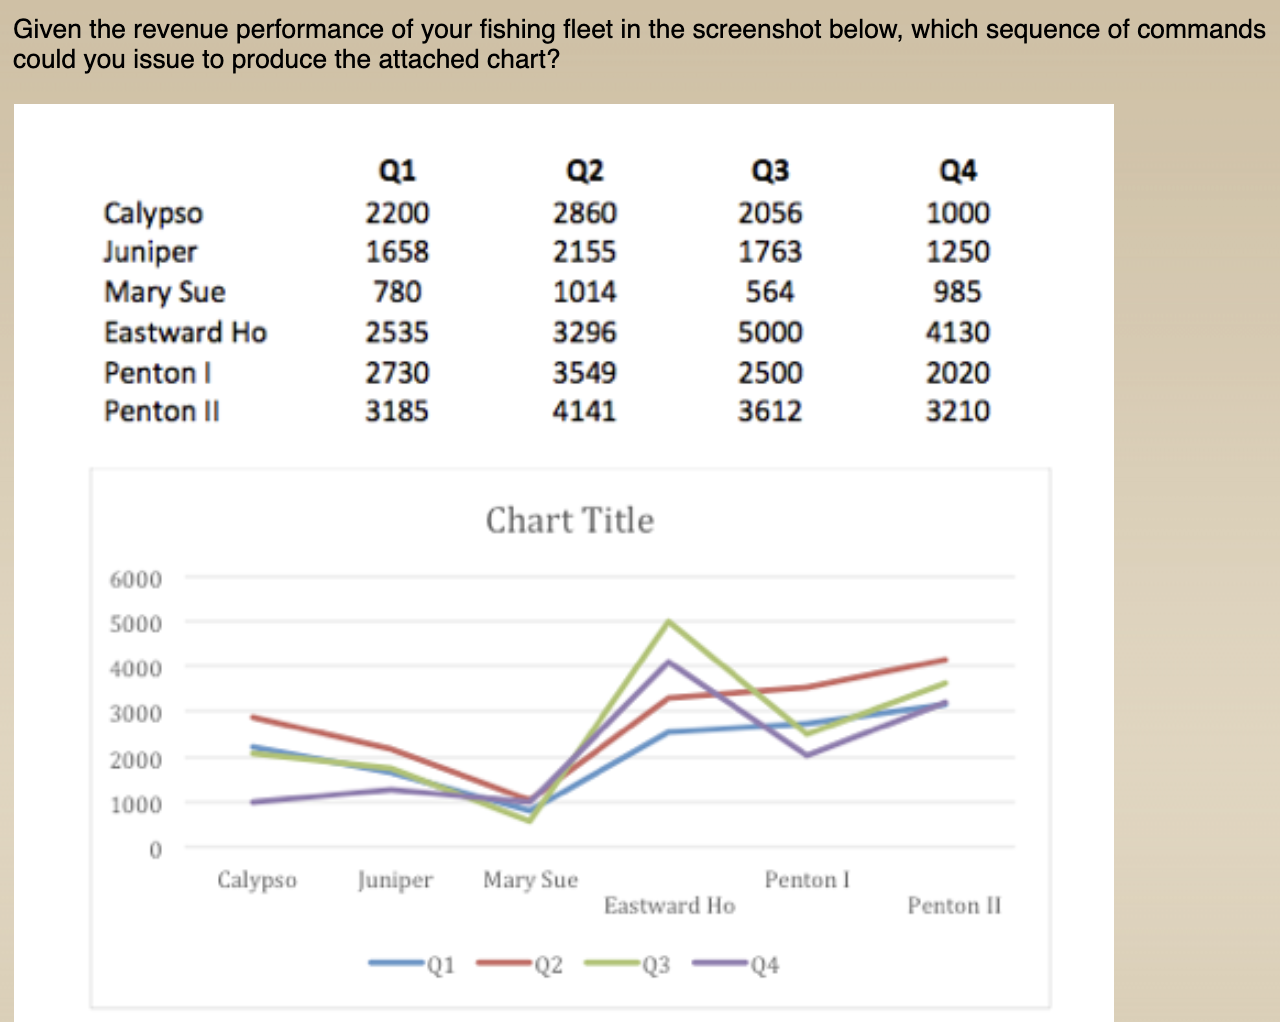Click the Q2 line endpoint at Penton II
This screenshot has width=1280, height=1022.
click(944, 660)
